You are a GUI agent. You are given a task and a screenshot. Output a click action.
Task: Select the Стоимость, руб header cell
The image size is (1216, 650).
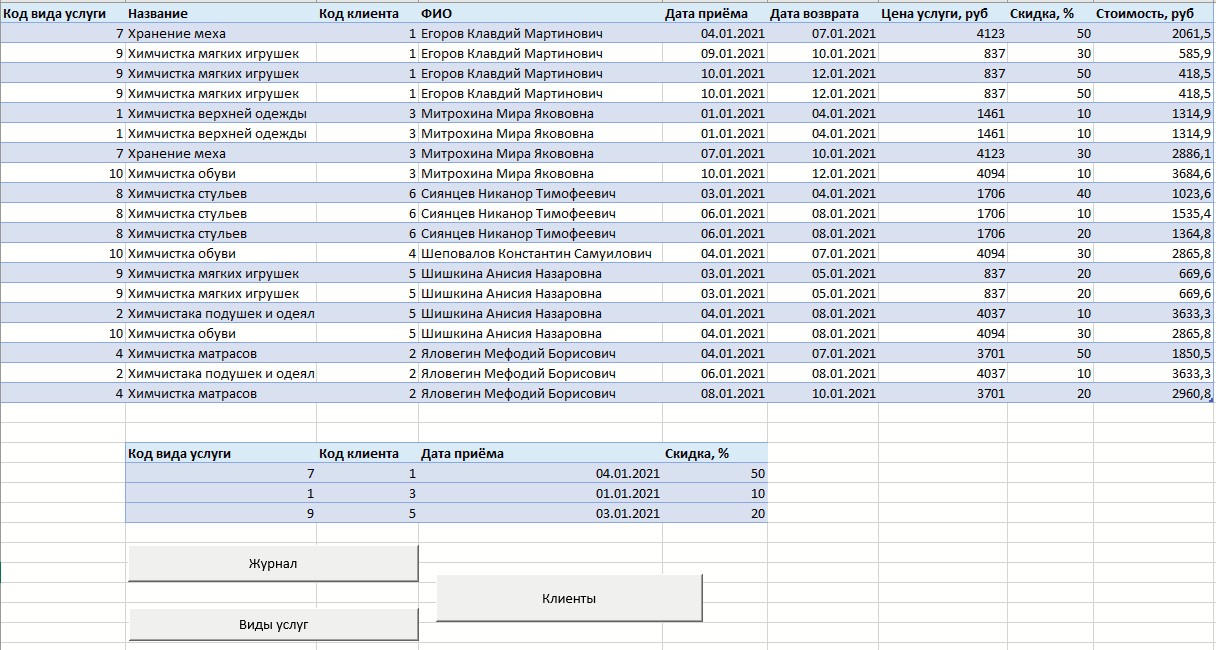(1154, 14)
